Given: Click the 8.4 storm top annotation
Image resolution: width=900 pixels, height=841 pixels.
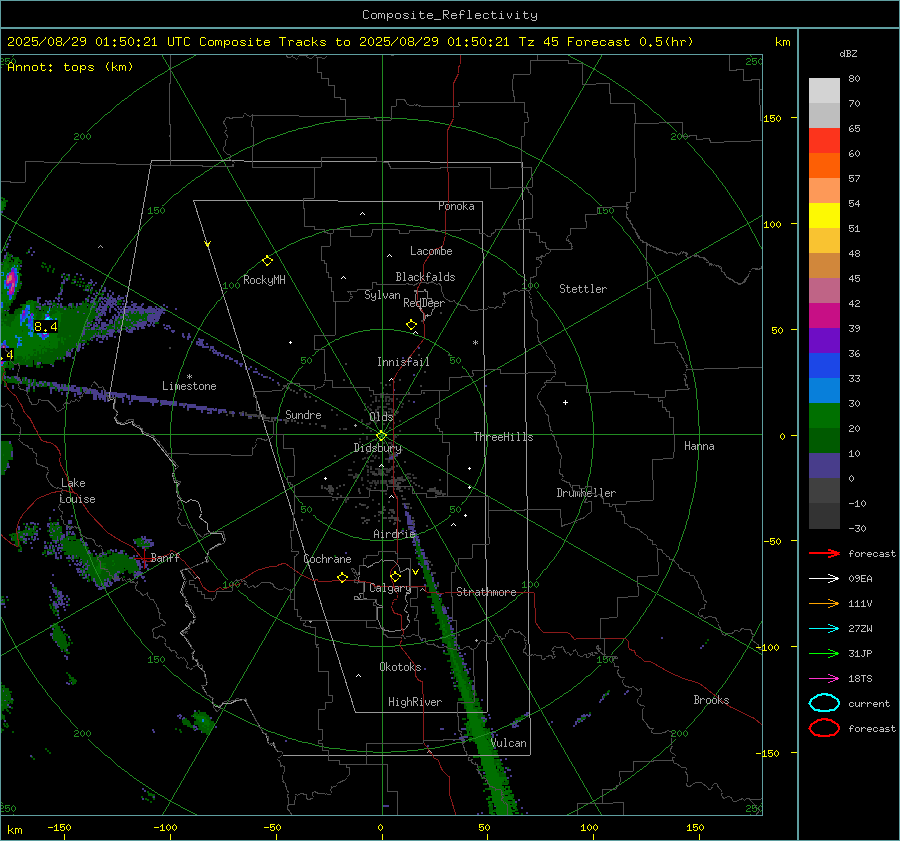Looking at the screenshot, I should click(45, 327).
